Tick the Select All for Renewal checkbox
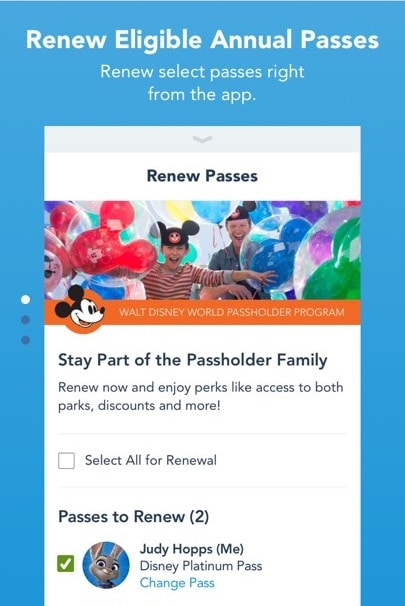 (66, 461)
